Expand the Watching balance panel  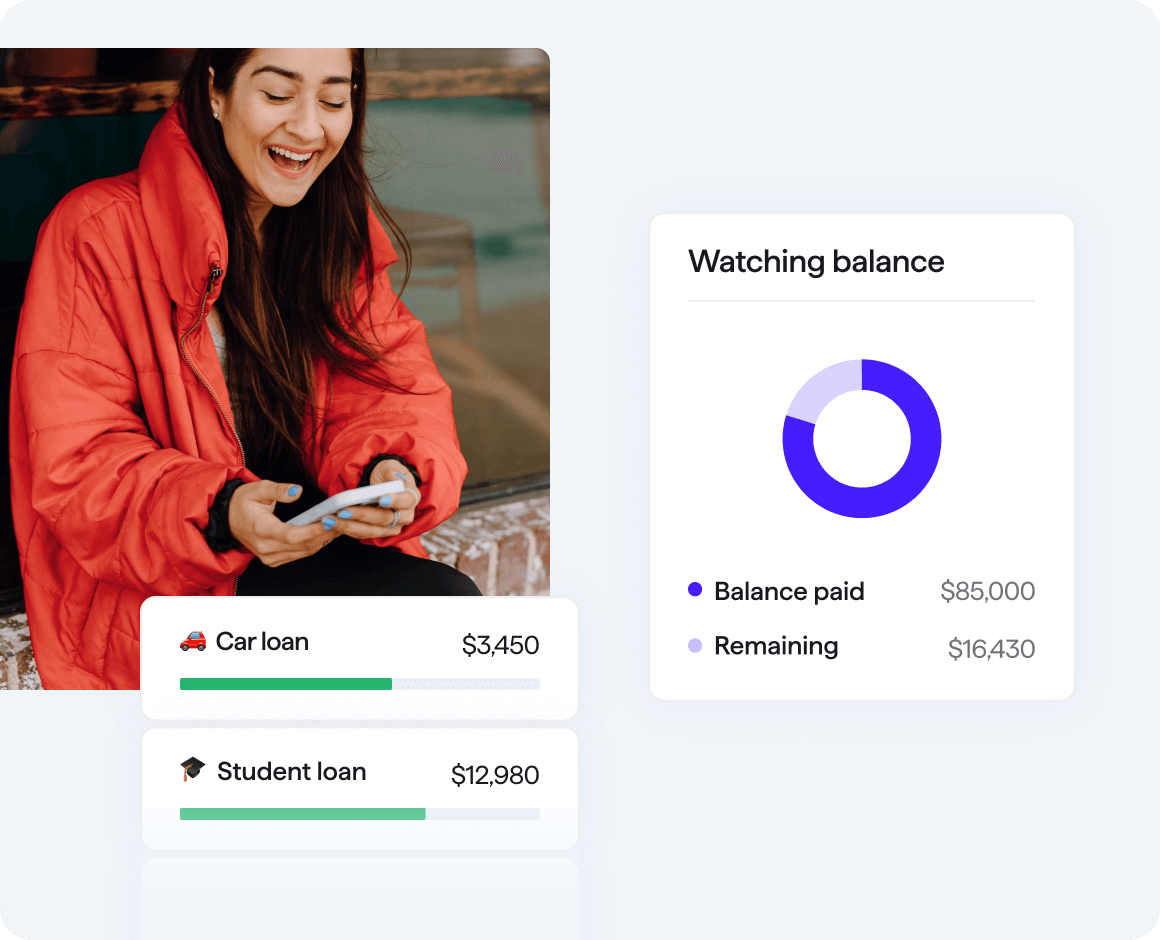tap(861, 455)
